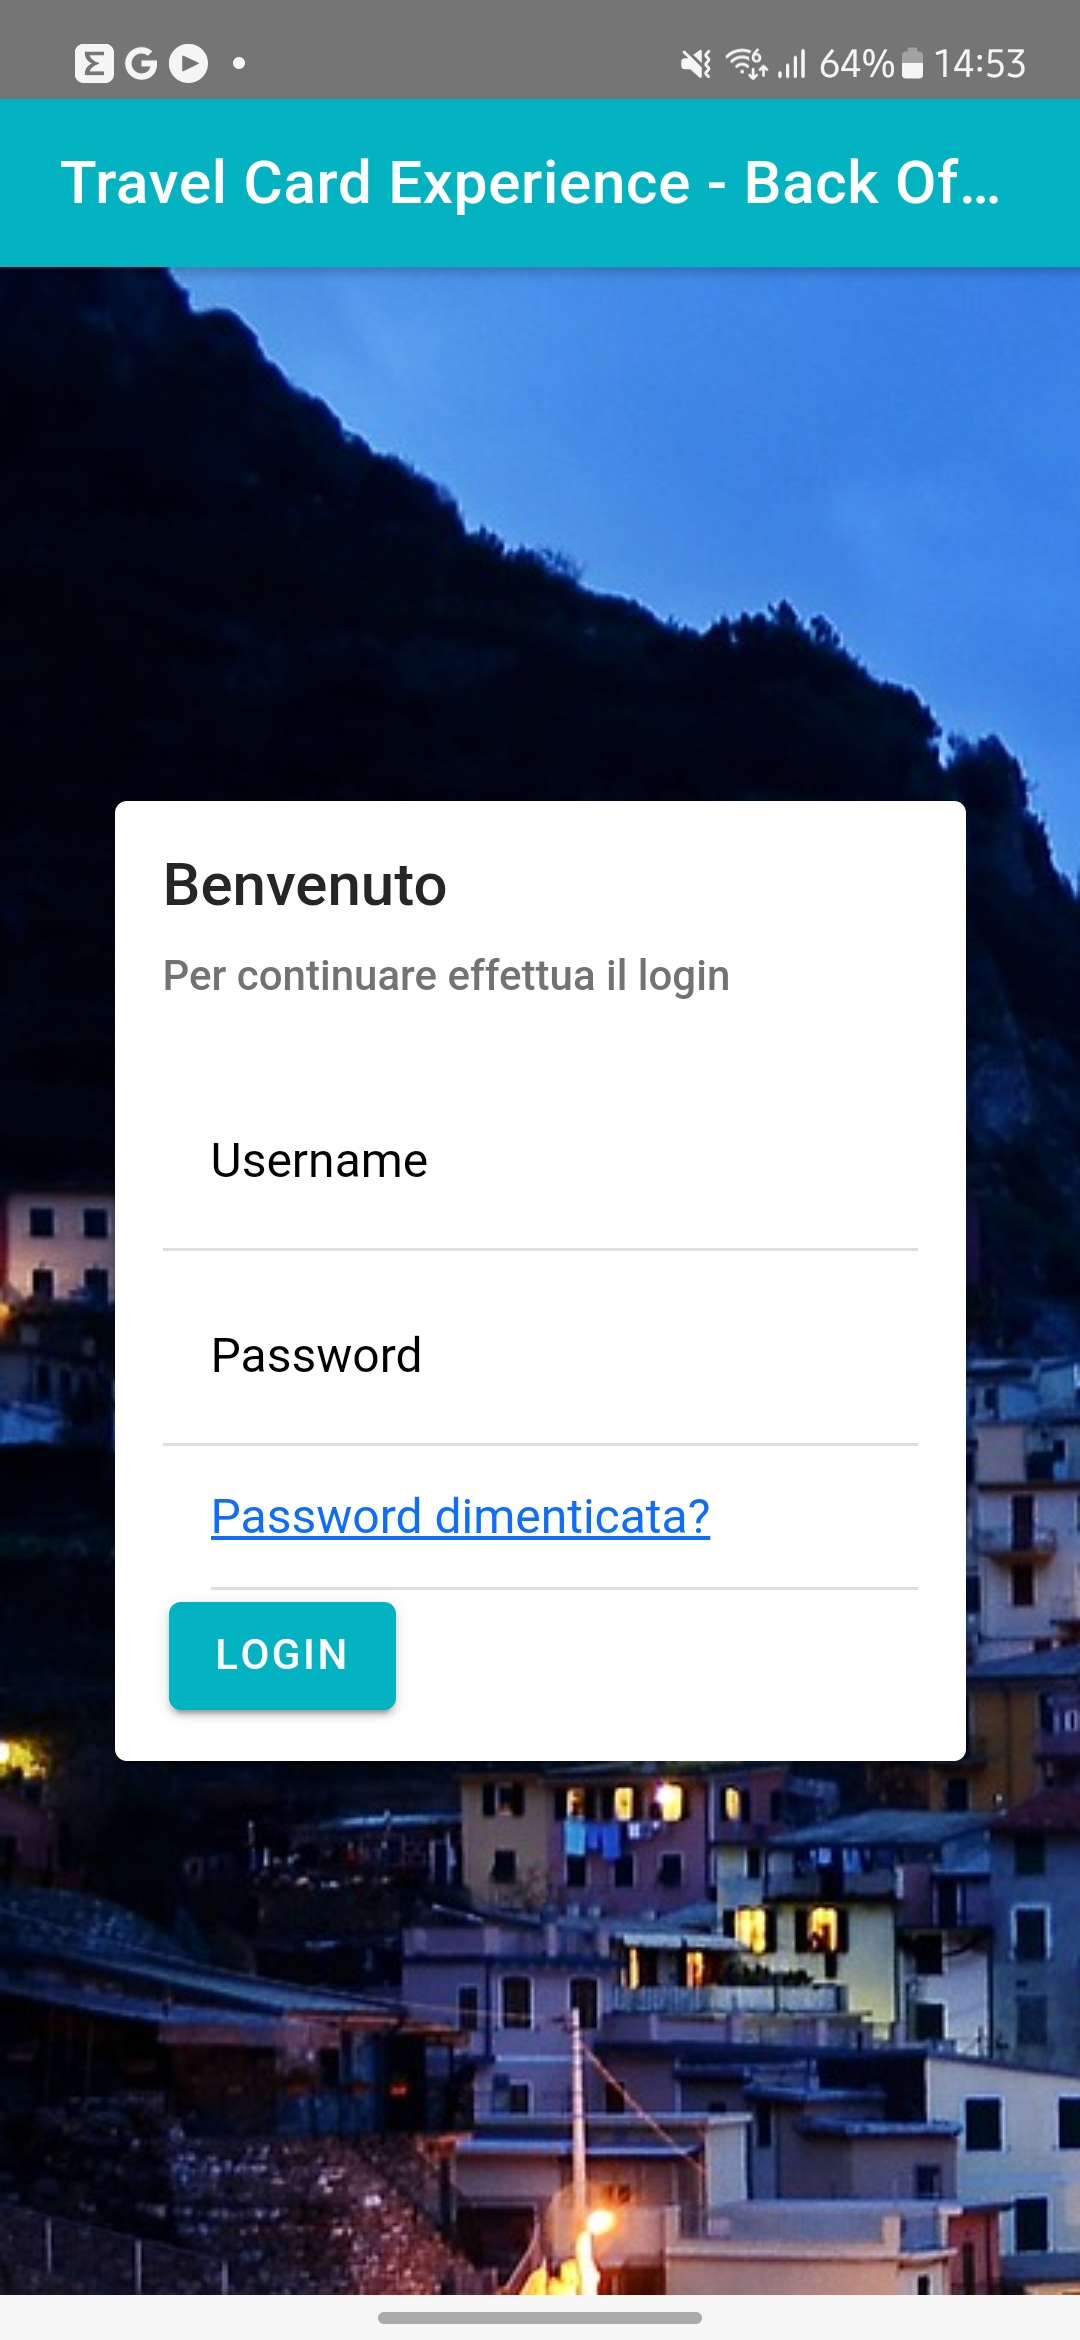This screenshot has height=2340, width=1080.
Task: Tap the LOGIN button
Action: [x=282, y=1655]
